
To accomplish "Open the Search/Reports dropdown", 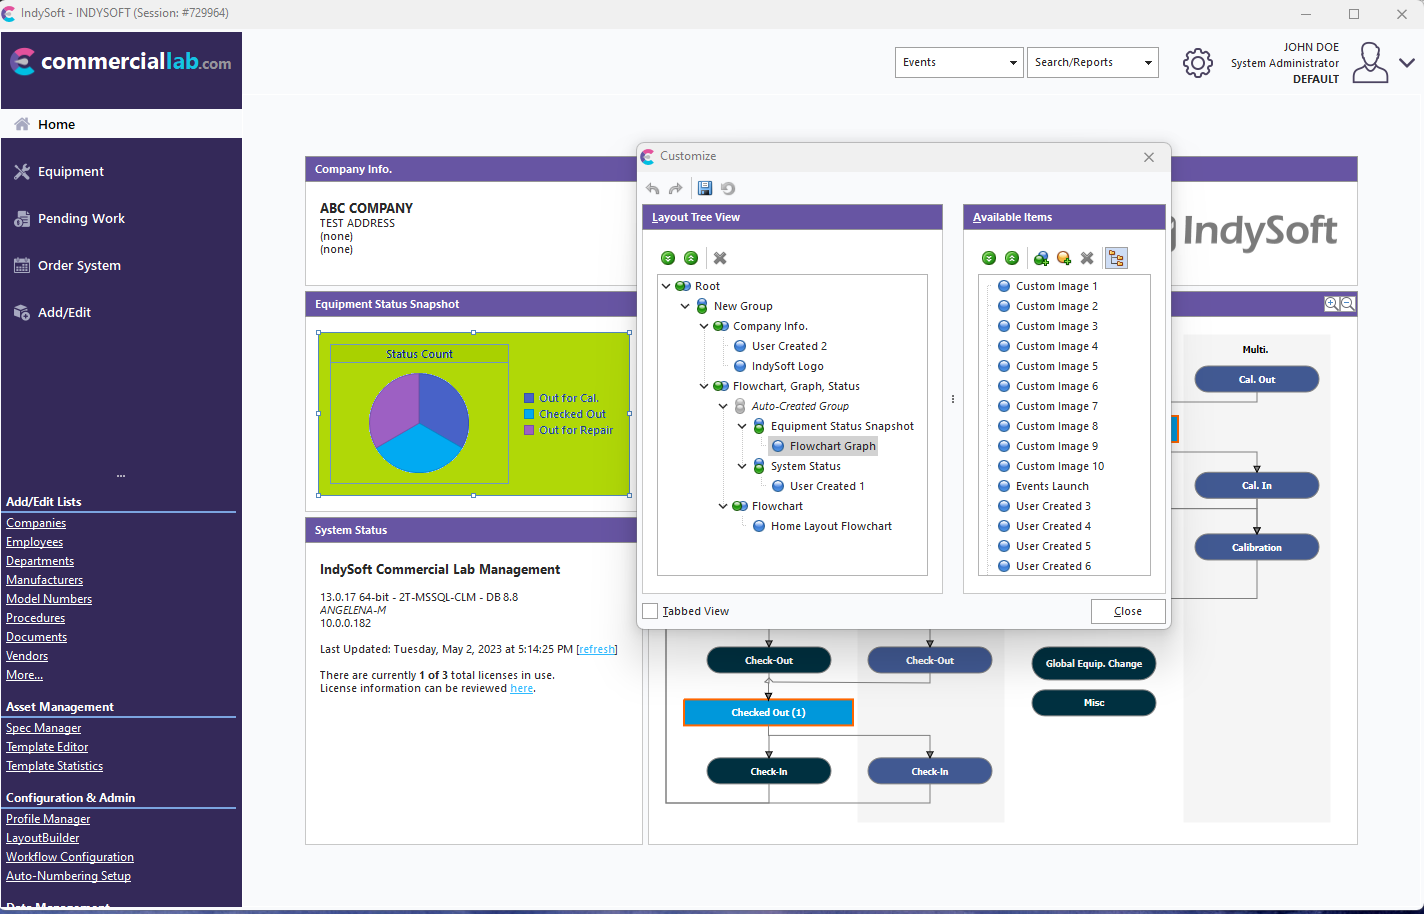I will 1092,62.
